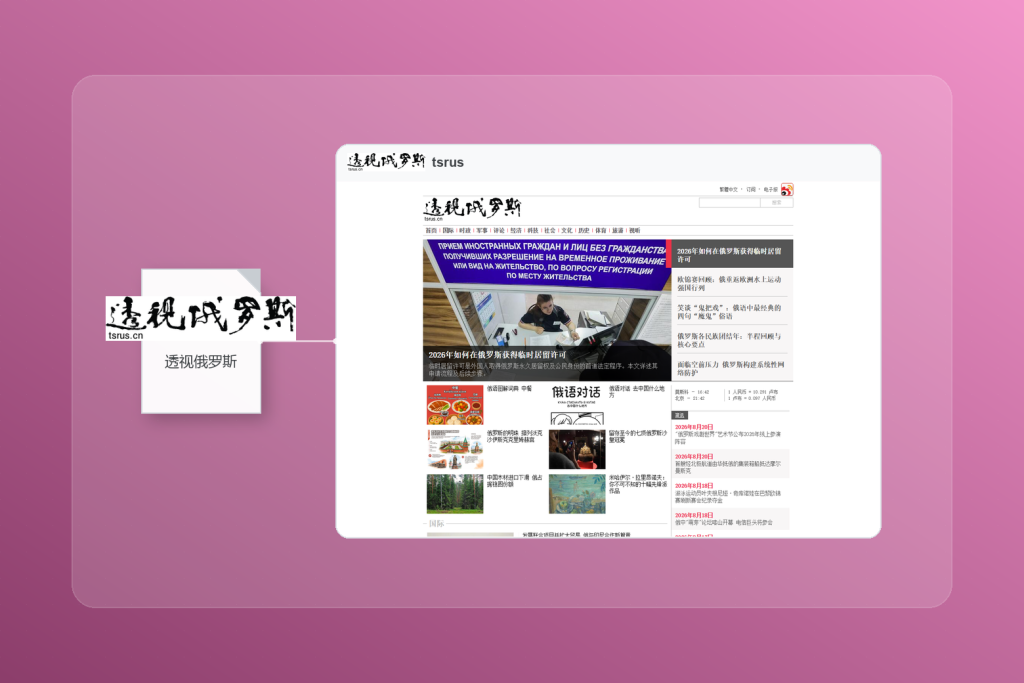Open the 社会 navigation item
1024x683 pixels.
[x=550, y=230]
